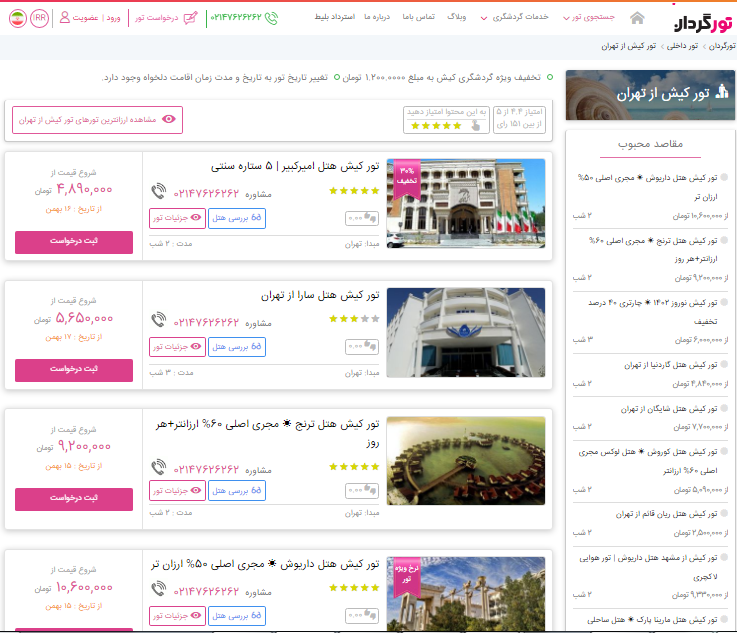Open the Tourgardan logo
This screenshot has width=737, height=633.
[703, 23]
